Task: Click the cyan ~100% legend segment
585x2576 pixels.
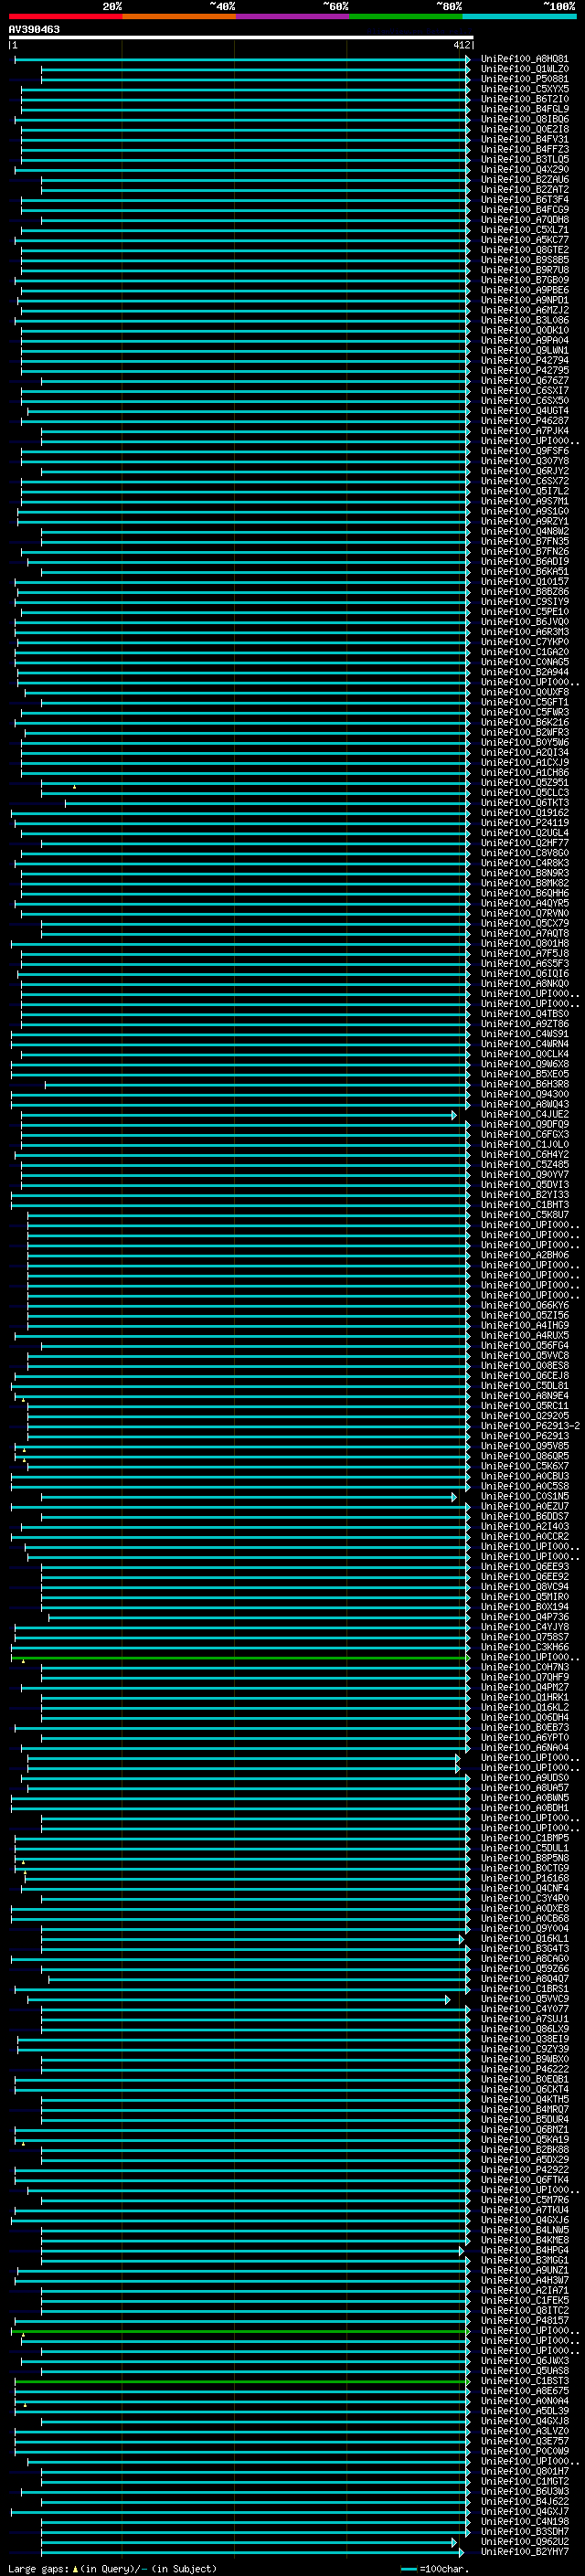Action: coord(519,16)
